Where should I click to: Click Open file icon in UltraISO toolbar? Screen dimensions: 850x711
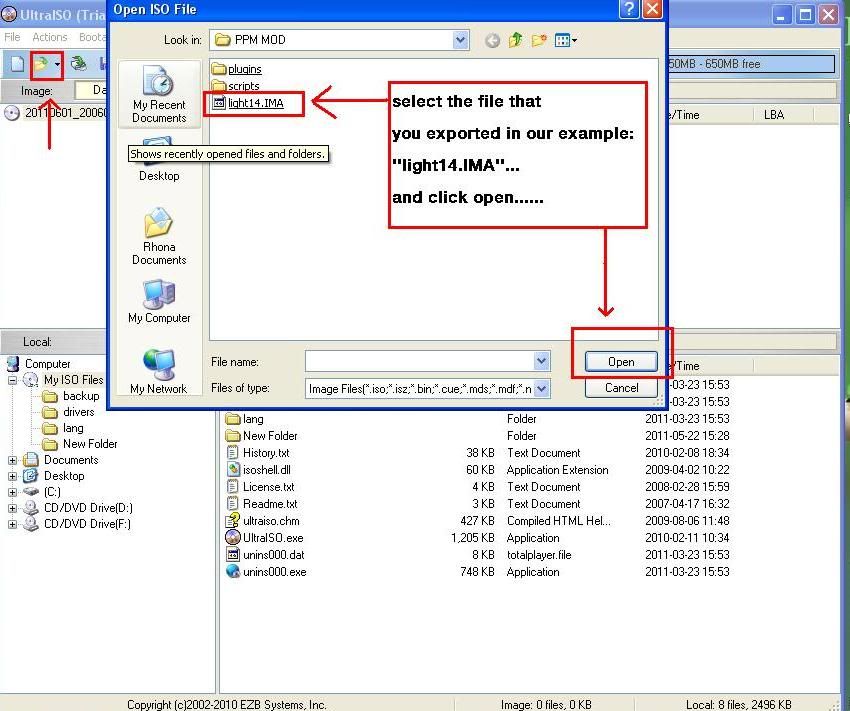41,64
